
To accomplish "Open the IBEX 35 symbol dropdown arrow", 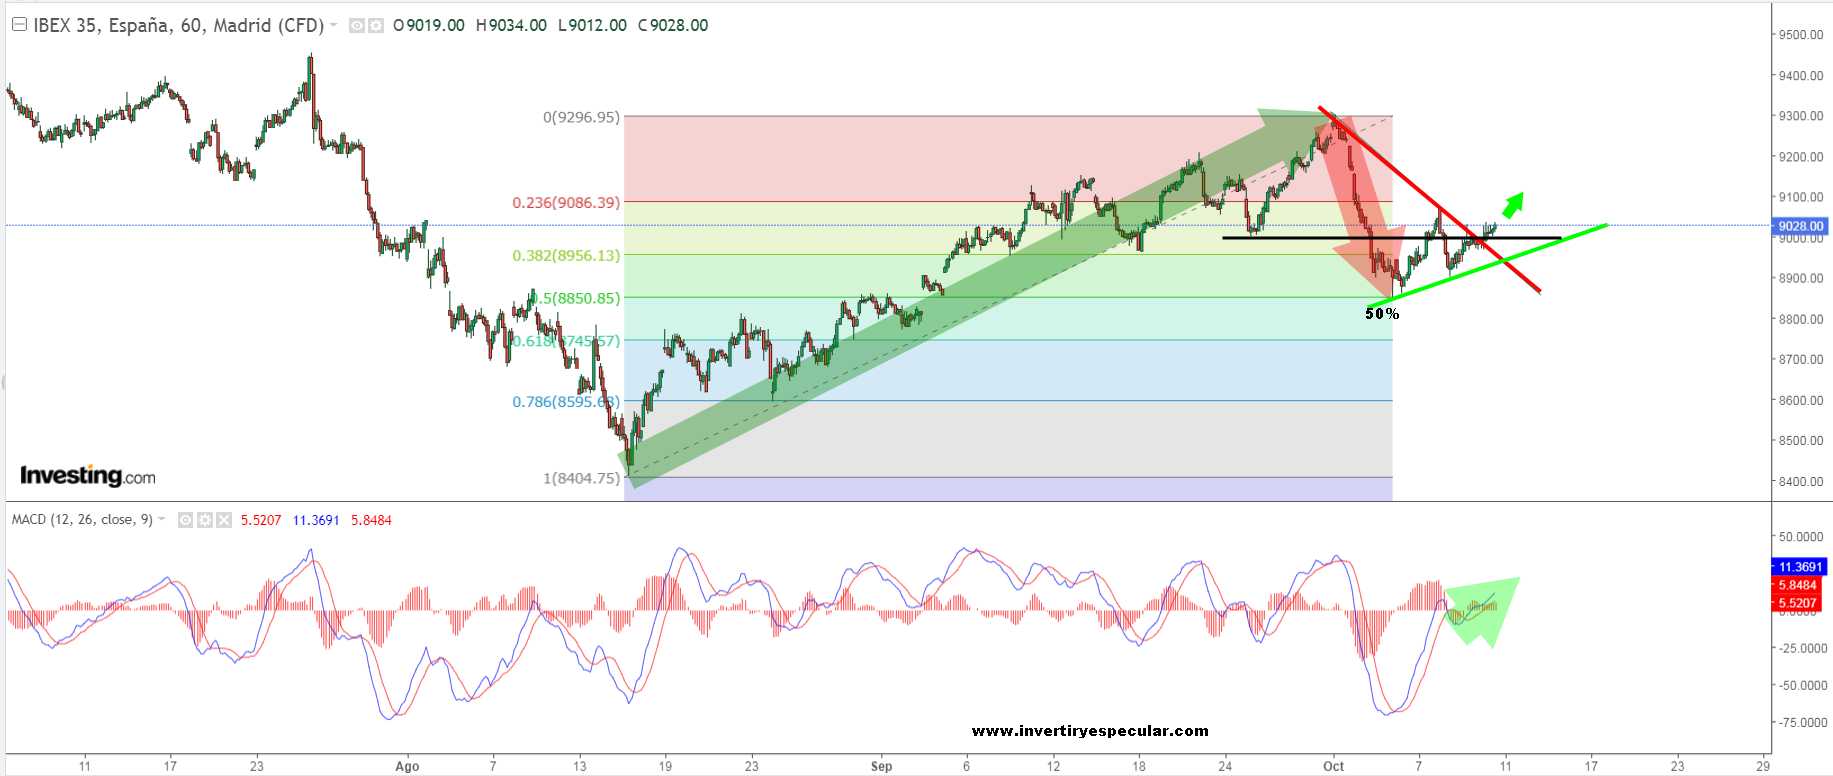I will tap(334, 25).
